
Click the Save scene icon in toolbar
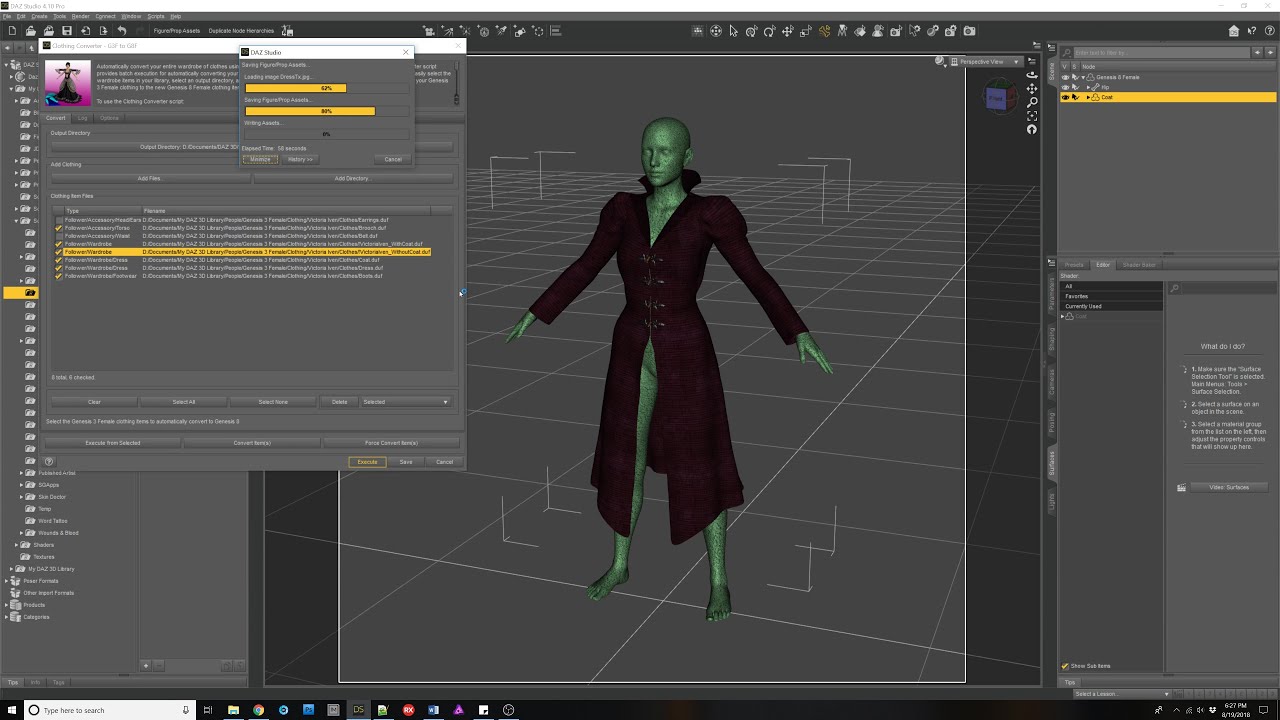pyautogui.click(x=67, y=31)
